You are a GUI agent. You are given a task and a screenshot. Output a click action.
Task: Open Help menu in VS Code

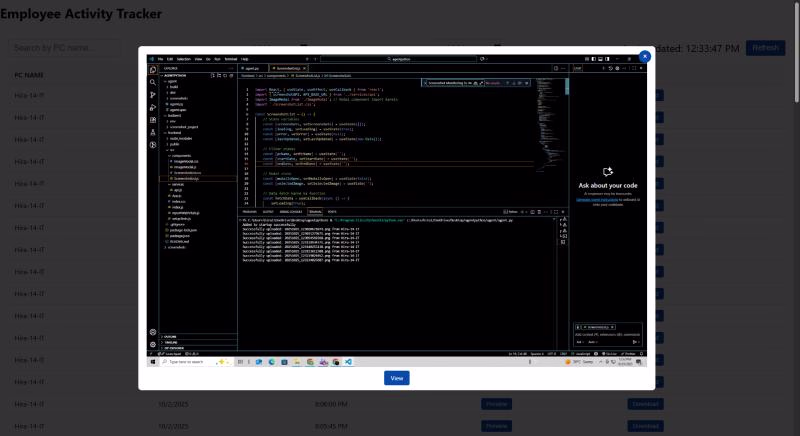click(244, 59)
